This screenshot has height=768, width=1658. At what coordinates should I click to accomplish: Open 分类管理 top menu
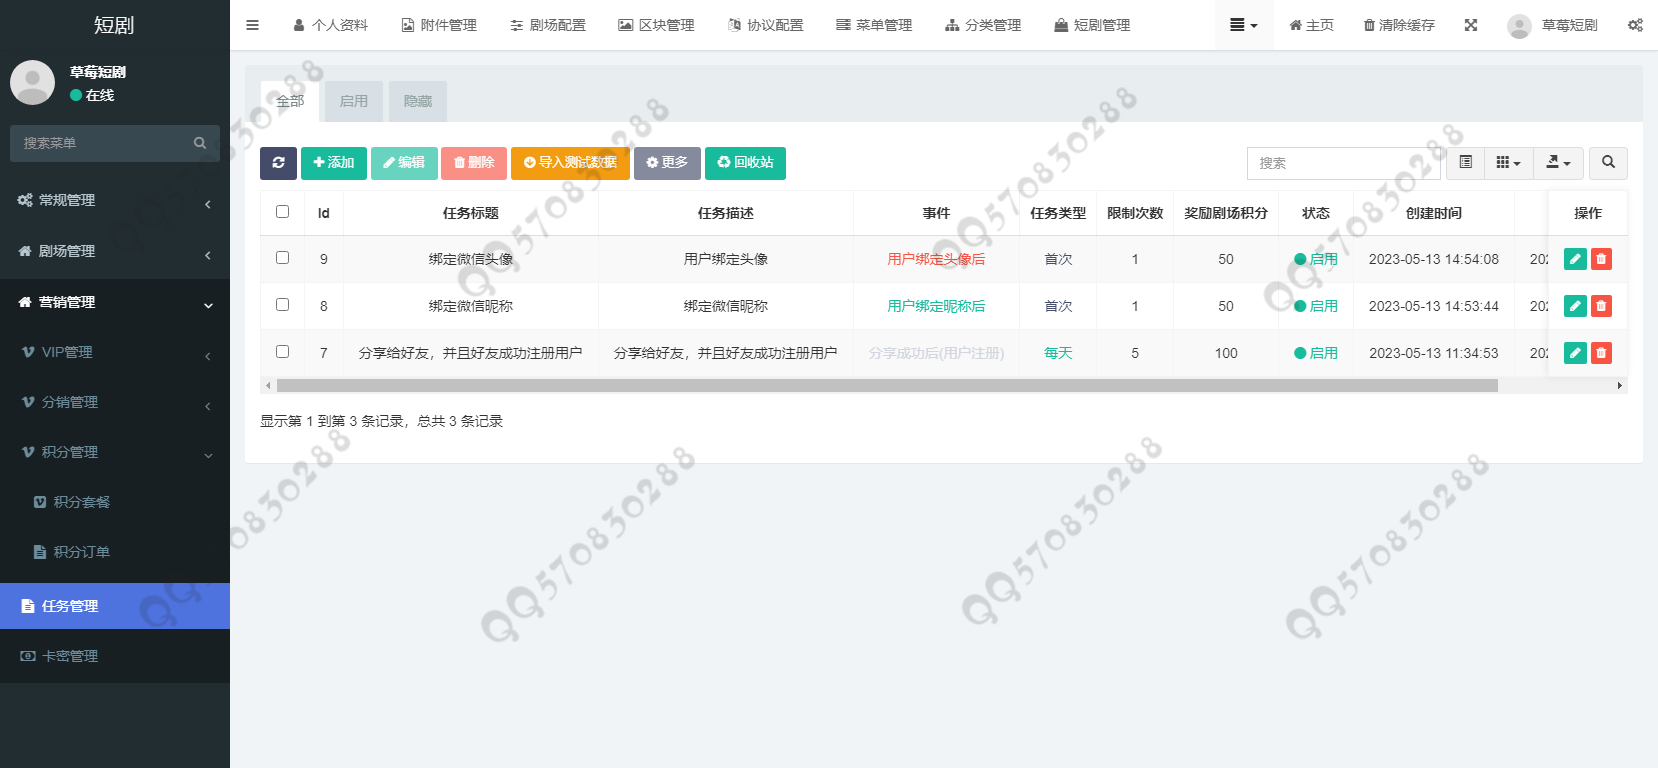pyautogui.click(x=983, y=25)
